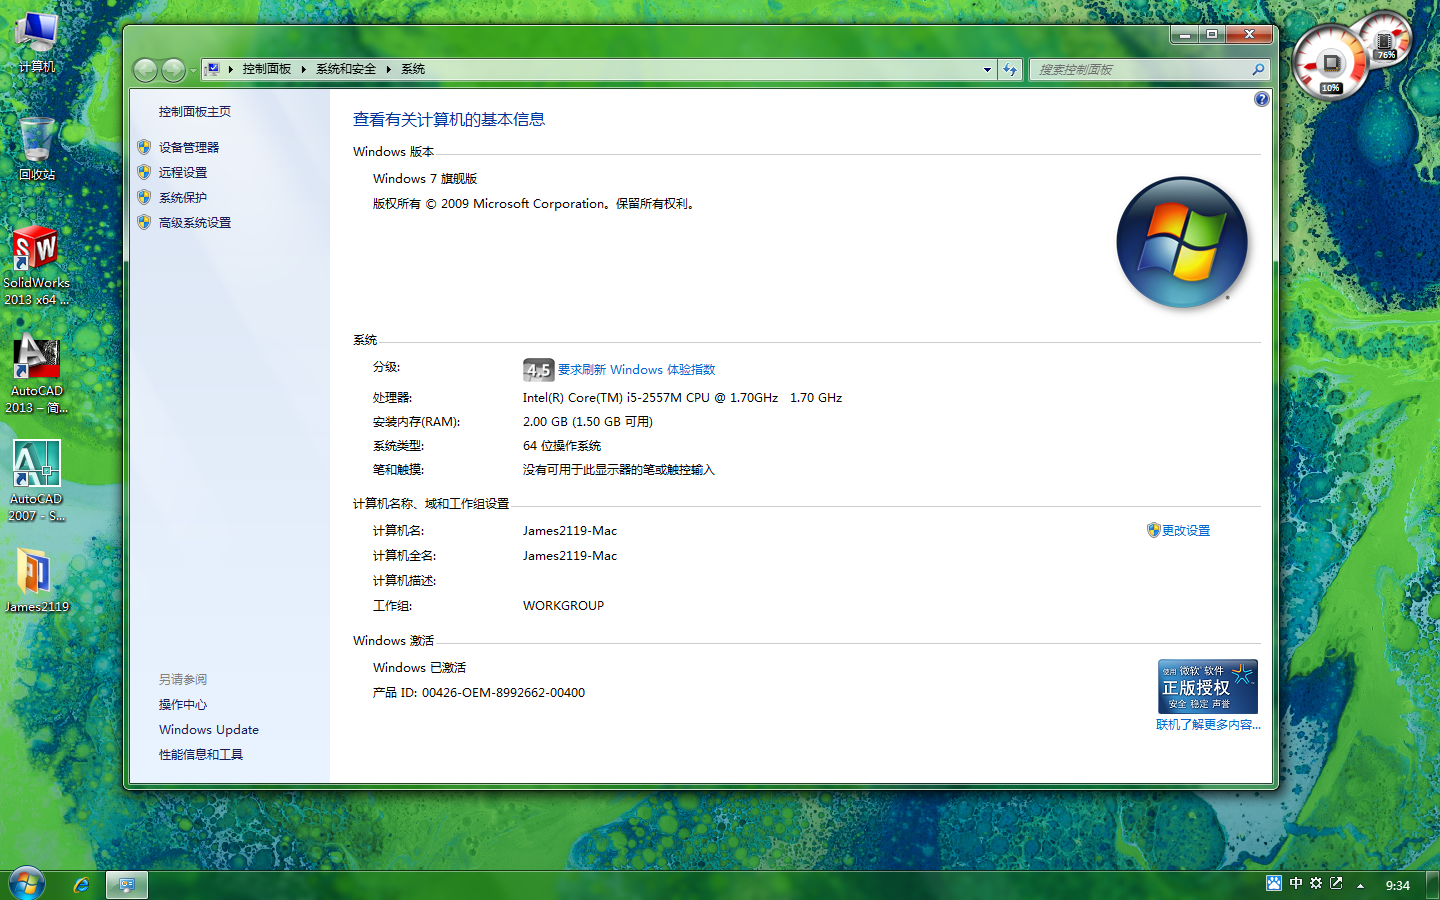1440x900 pixels.
Task: Go back using the Back arrow button
Action: (146, 69)
